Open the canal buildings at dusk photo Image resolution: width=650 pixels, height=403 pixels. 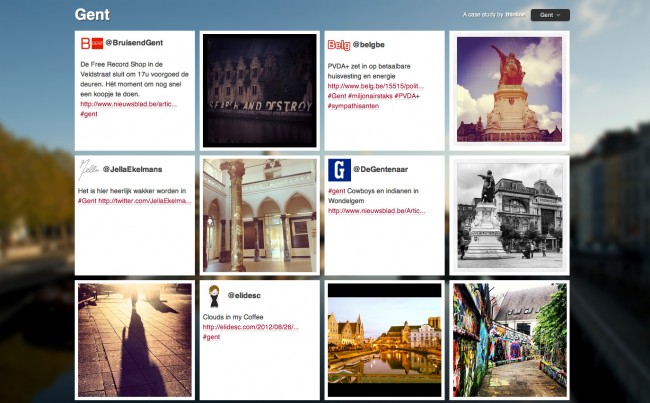(x=385, y=340)
